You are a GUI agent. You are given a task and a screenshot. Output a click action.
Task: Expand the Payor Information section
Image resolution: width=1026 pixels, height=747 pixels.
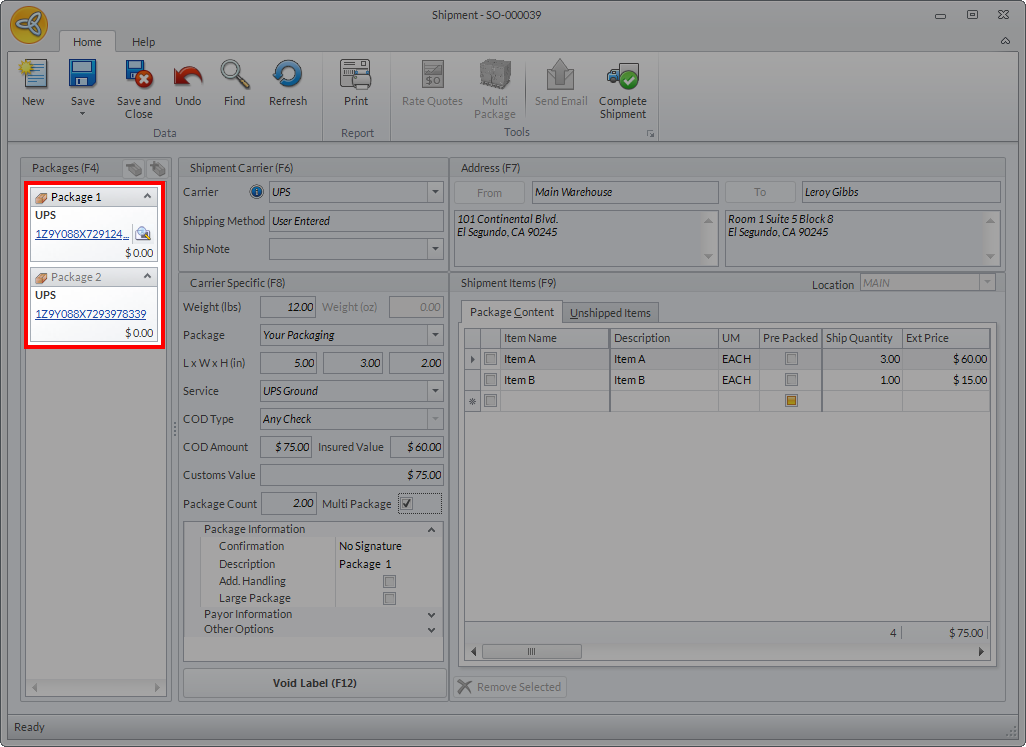pyautogui.click(x=431, y=614)
